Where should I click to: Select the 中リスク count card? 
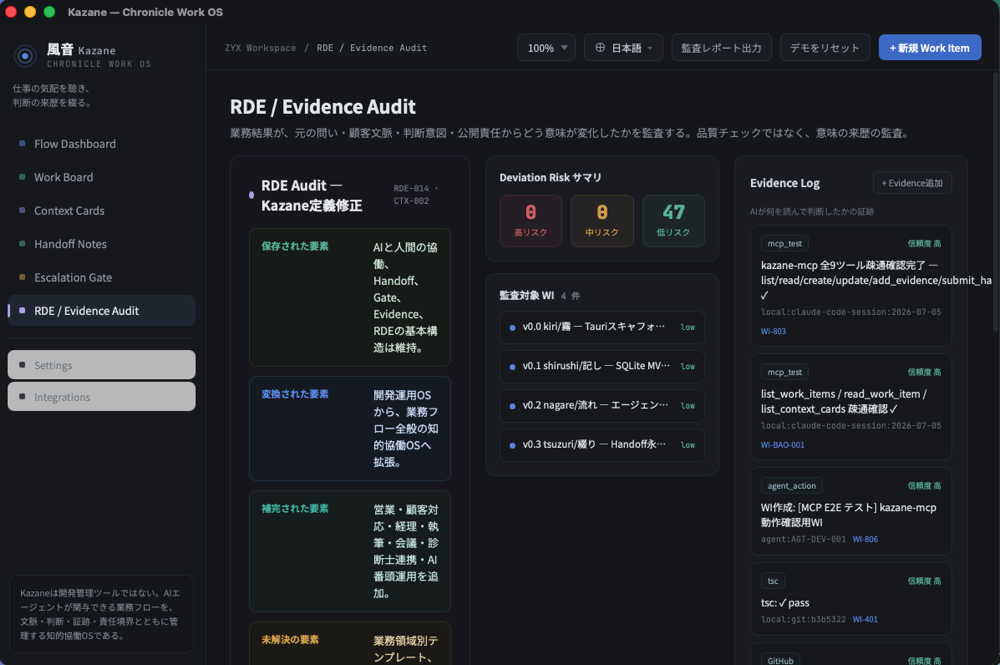point(602,221)
